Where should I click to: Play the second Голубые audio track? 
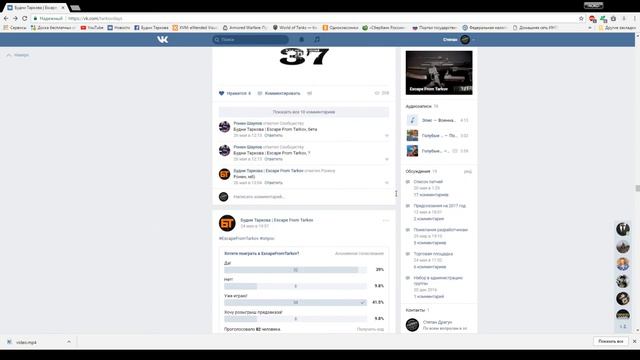[x=412, y=135]
